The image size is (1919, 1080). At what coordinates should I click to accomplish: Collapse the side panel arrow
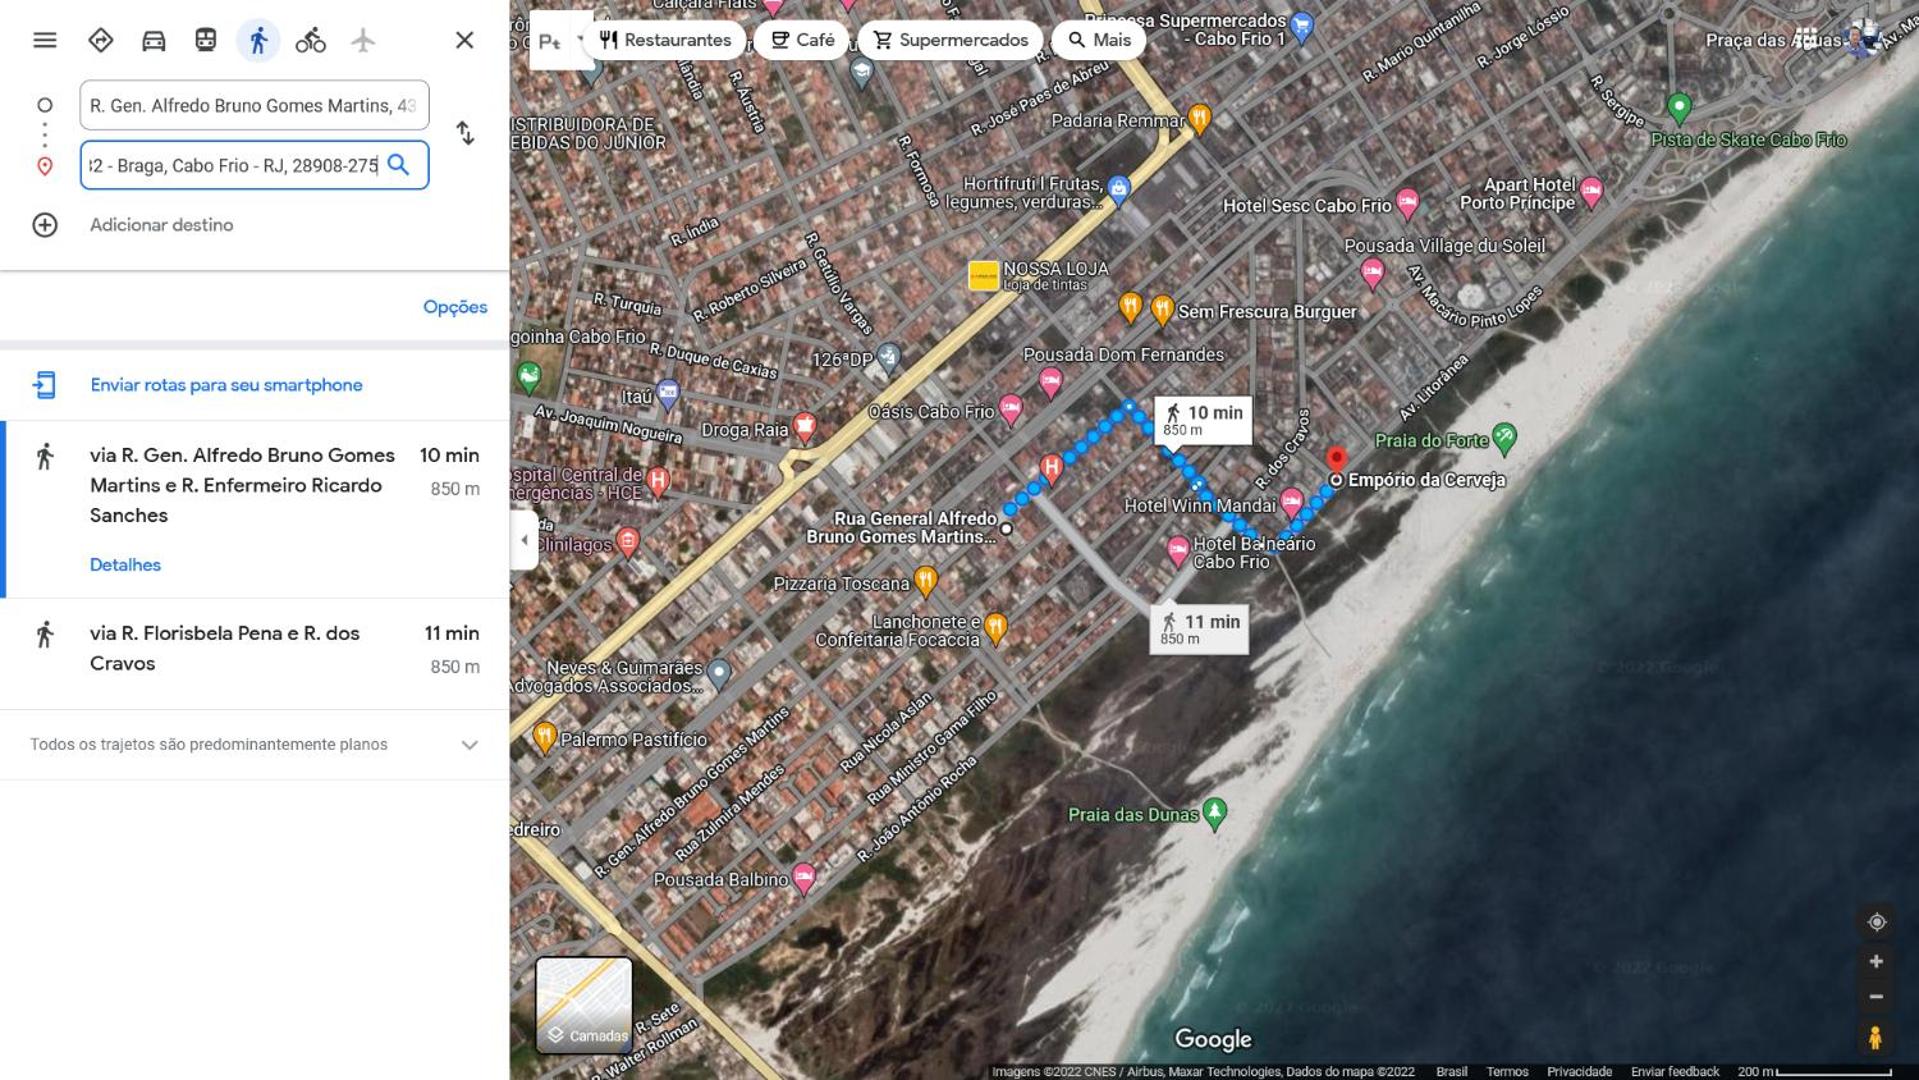point(524,540)
